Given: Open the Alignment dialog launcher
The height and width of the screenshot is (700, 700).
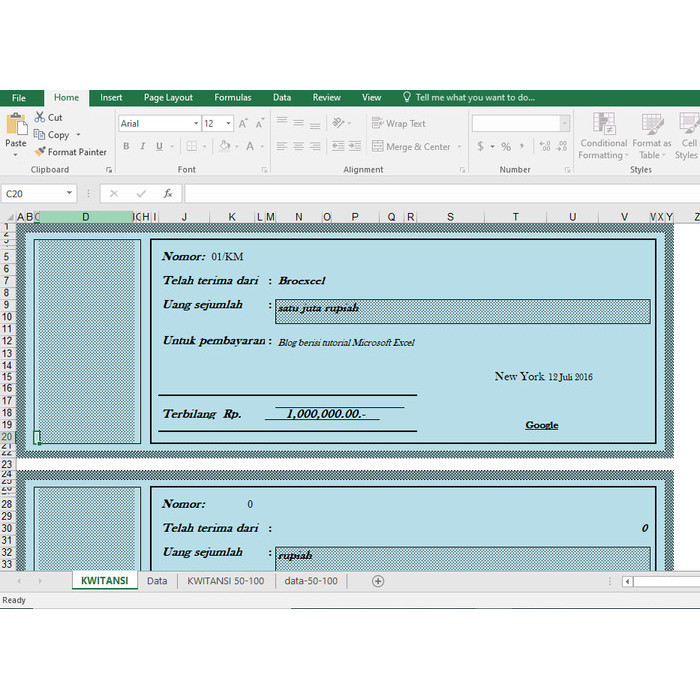Looking at the screenshot, I should pos(462,170).
